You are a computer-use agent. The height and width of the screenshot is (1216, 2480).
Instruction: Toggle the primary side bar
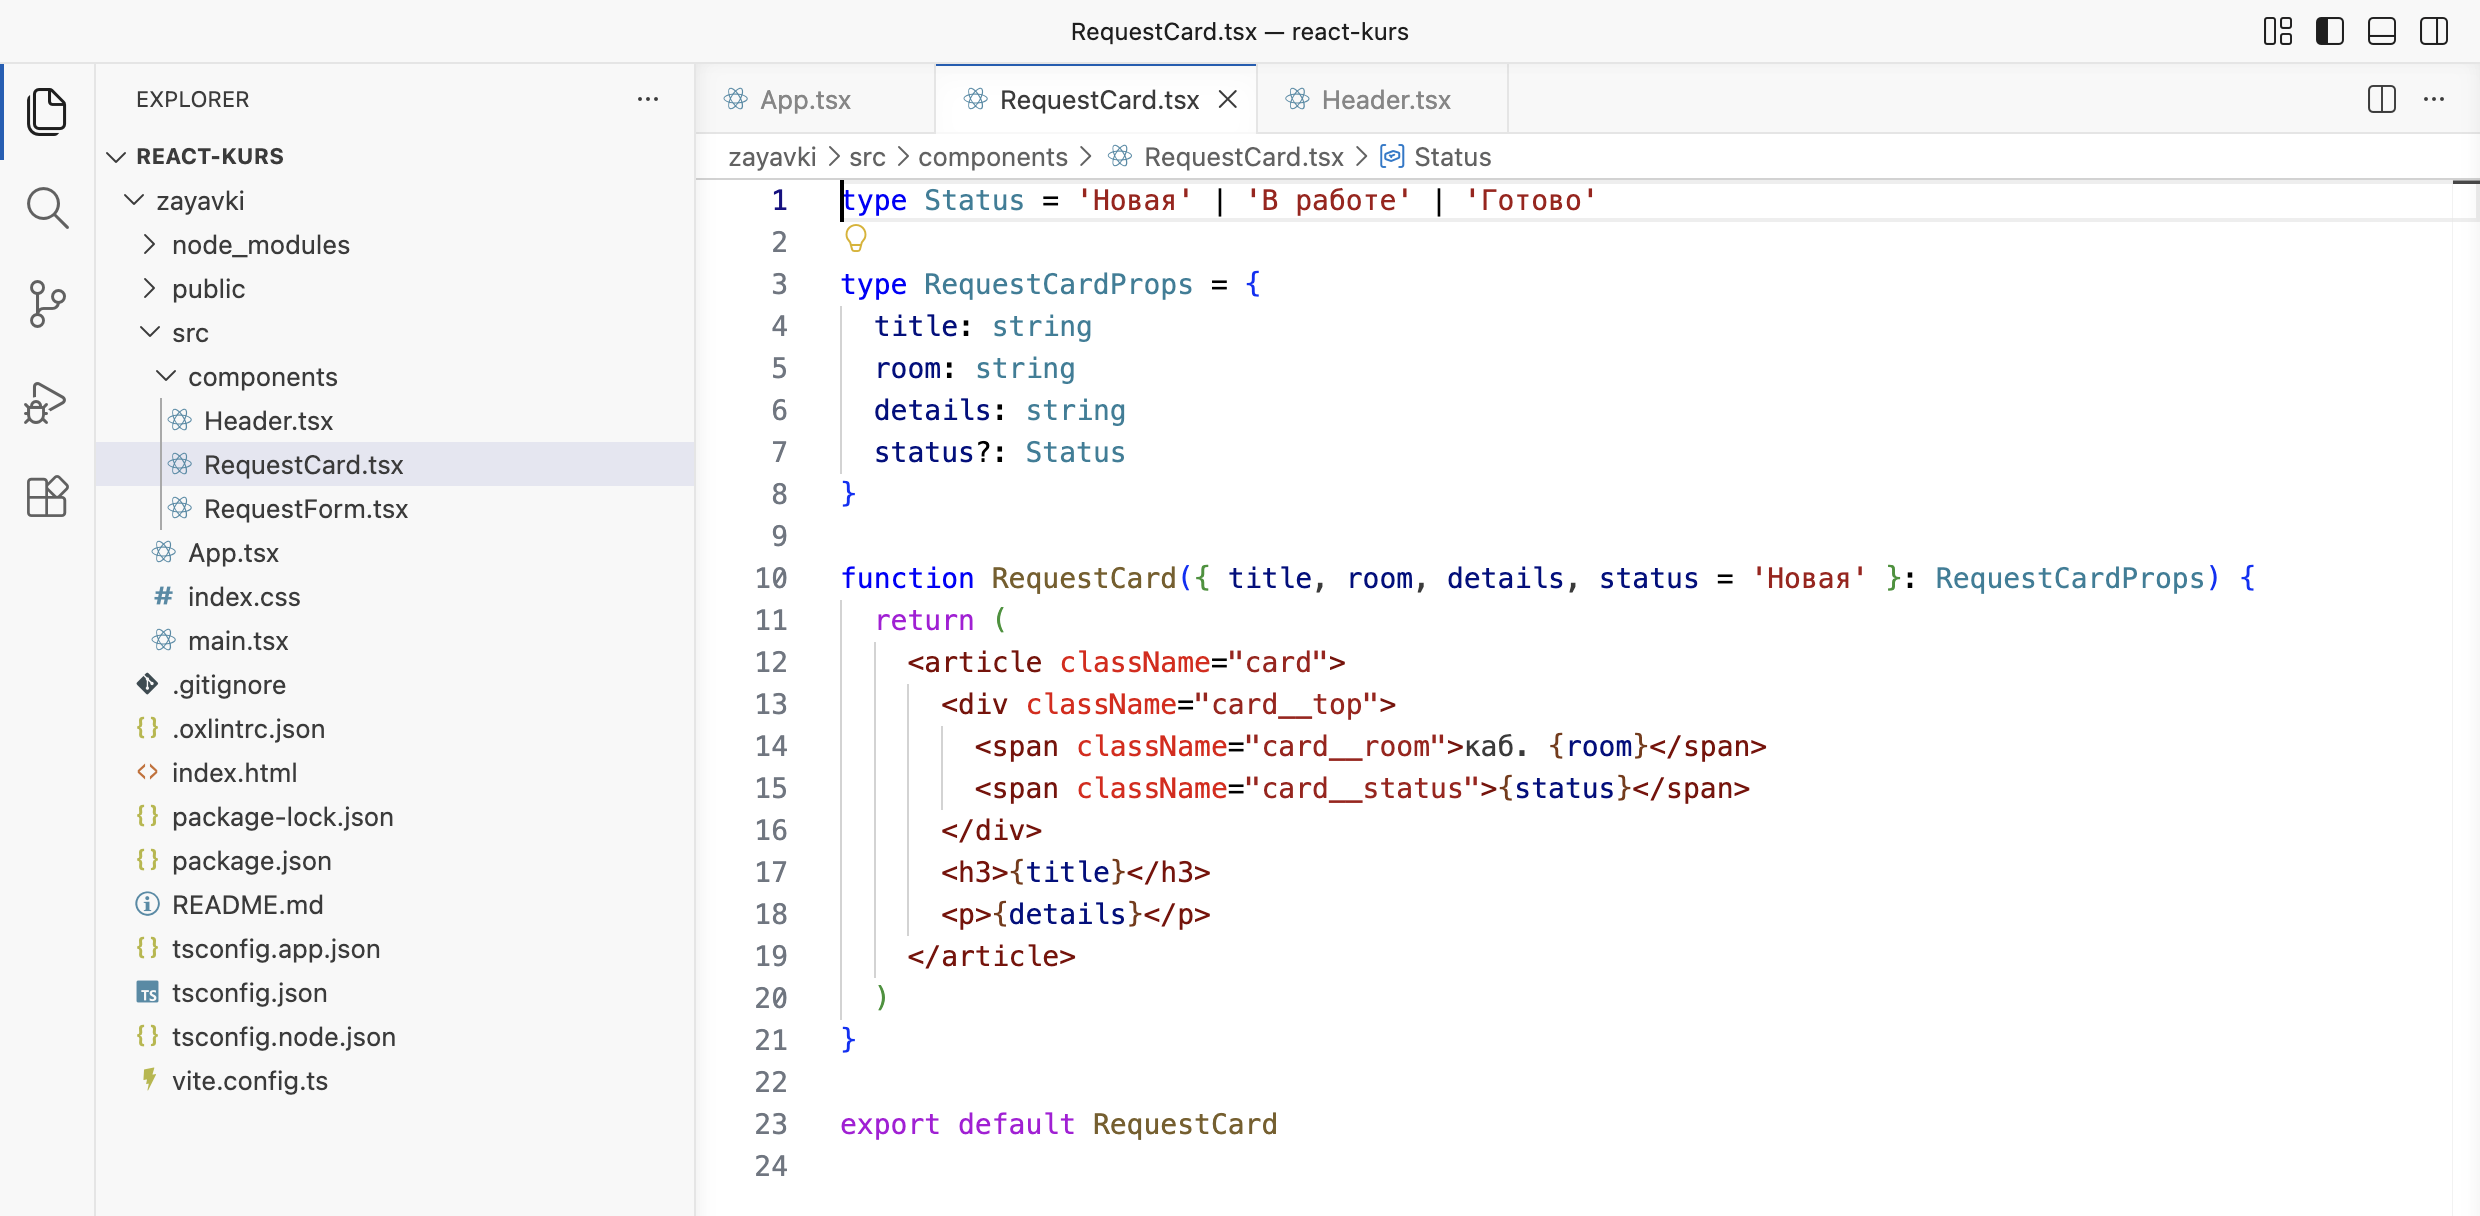point(2330,32)
